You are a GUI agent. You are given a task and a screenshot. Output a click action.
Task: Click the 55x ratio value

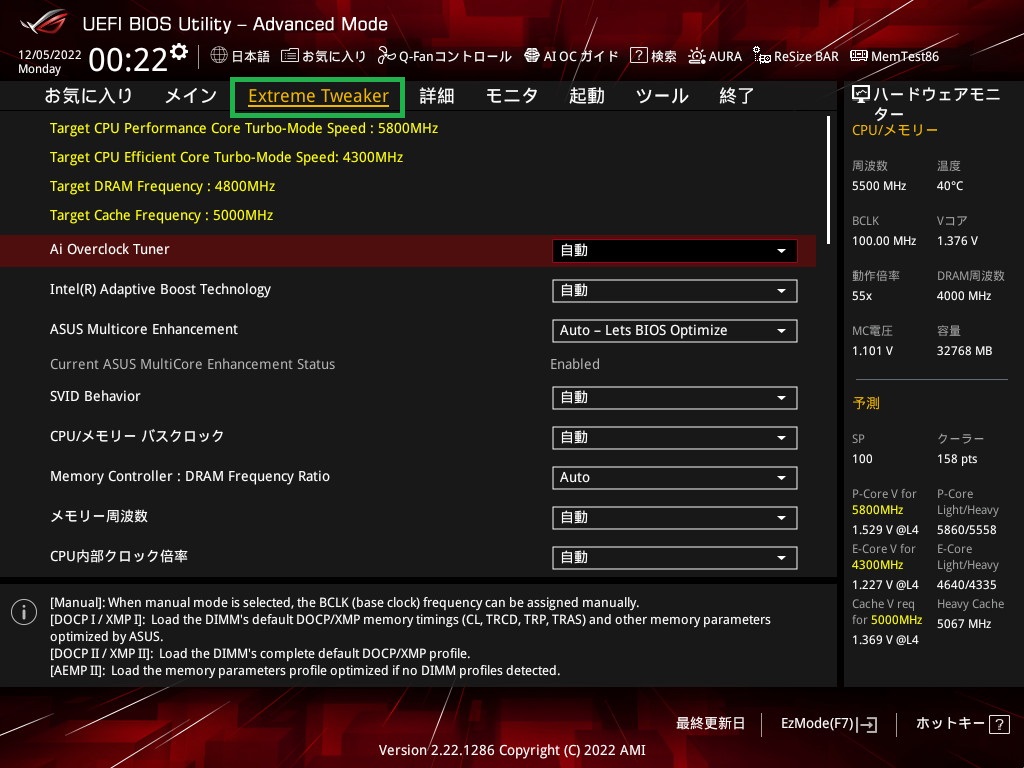point(861,296)
